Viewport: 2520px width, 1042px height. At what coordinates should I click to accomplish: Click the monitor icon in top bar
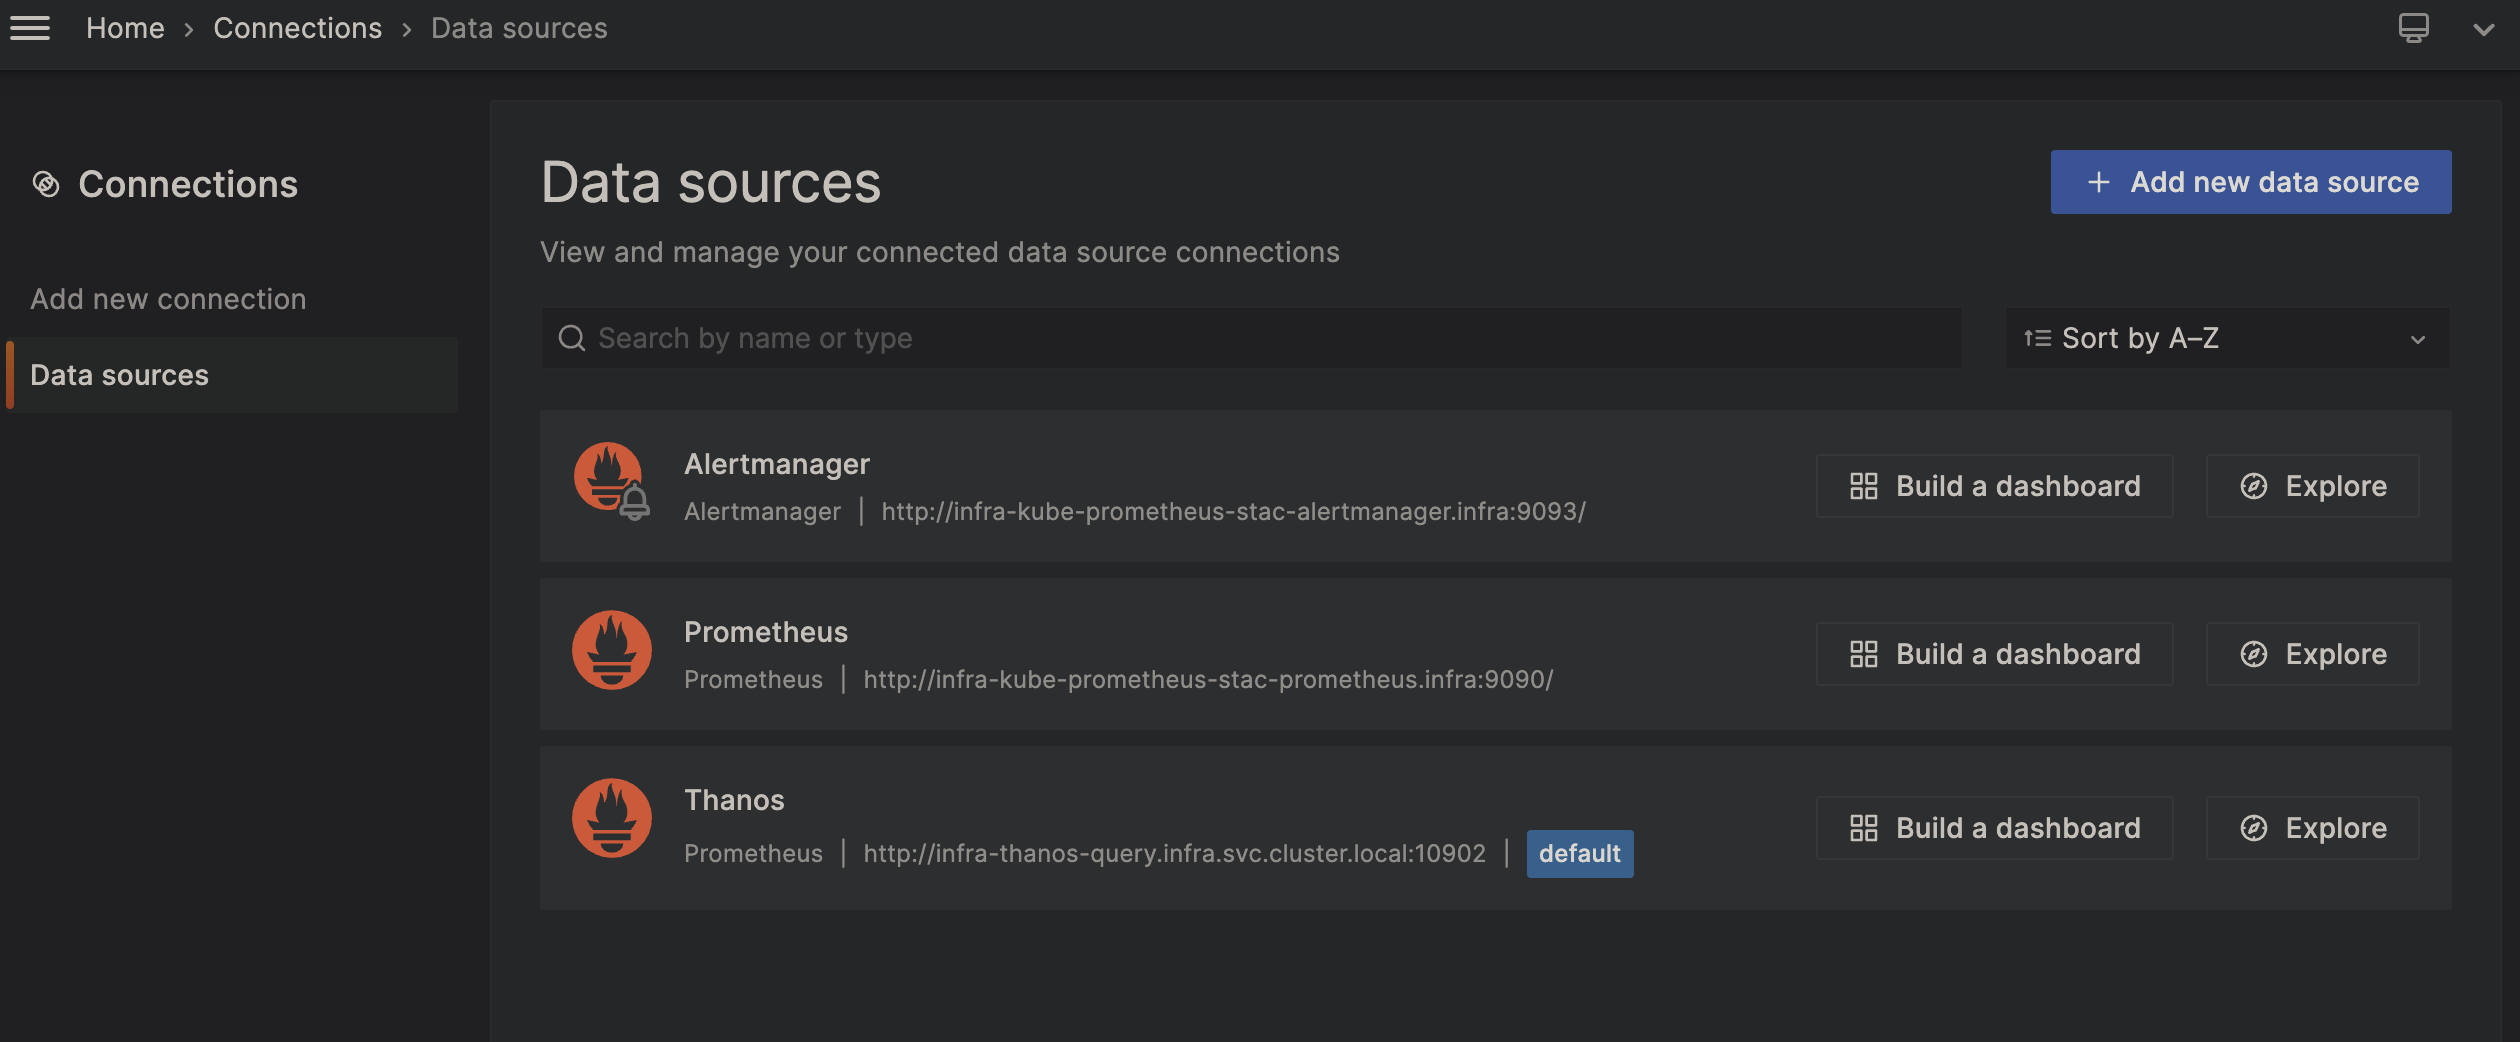(2413, 28)
